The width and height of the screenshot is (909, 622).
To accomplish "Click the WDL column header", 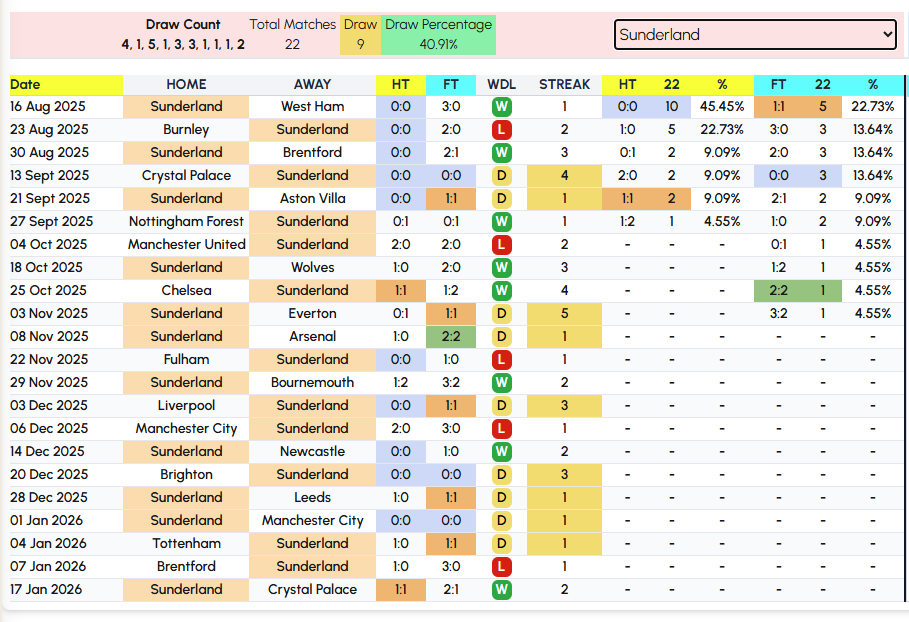I will coord(501,85).
